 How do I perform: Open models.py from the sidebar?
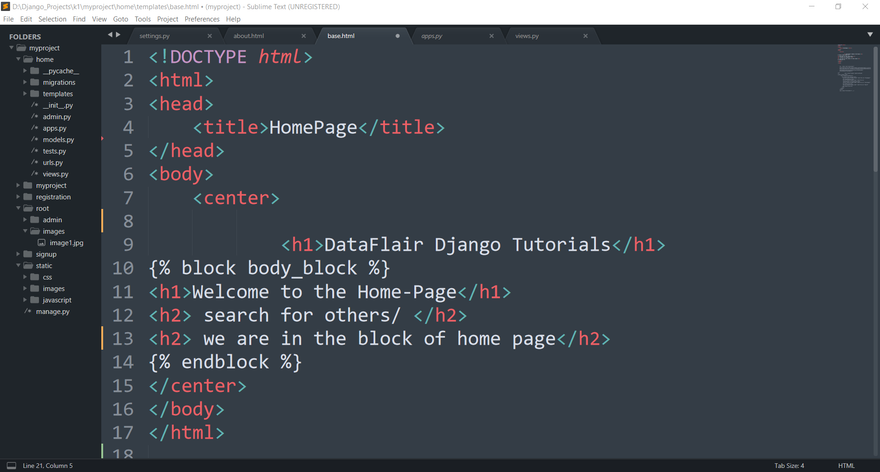tap(58, 140)
